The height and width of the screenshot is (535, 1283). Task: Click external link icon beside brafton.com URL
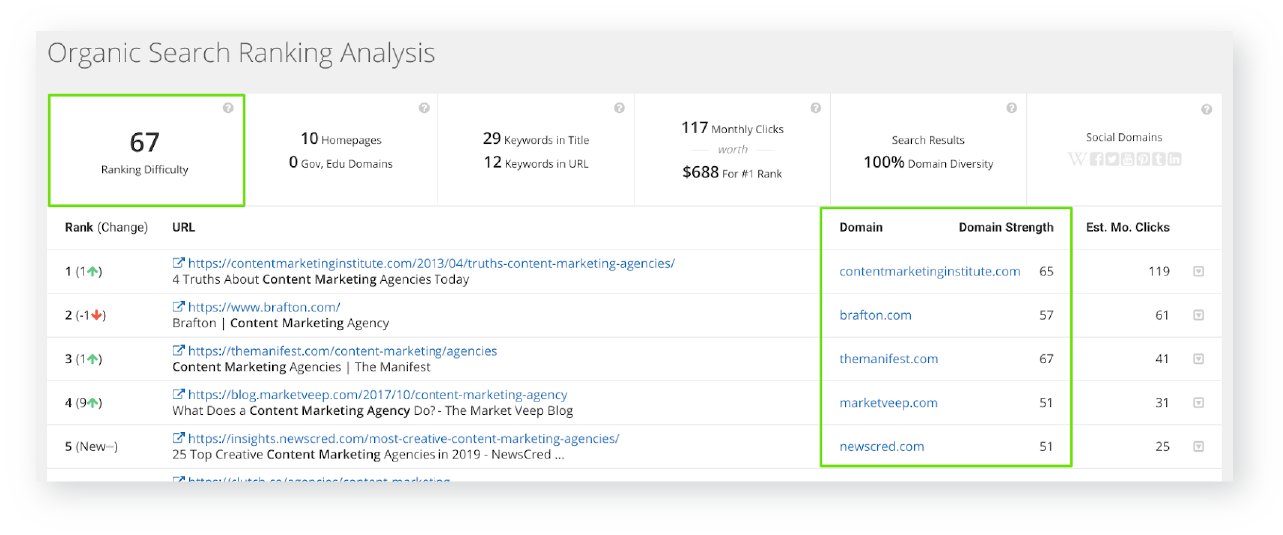(179, 307)
